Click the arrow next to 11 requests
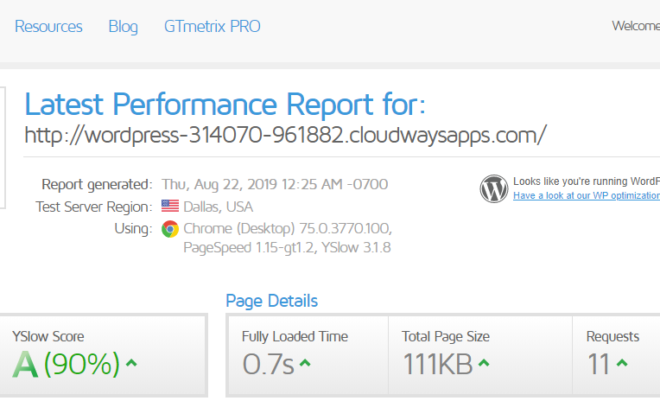Image resolution: width=660 pixels, height=420 pixels. [x=622, y=363]
